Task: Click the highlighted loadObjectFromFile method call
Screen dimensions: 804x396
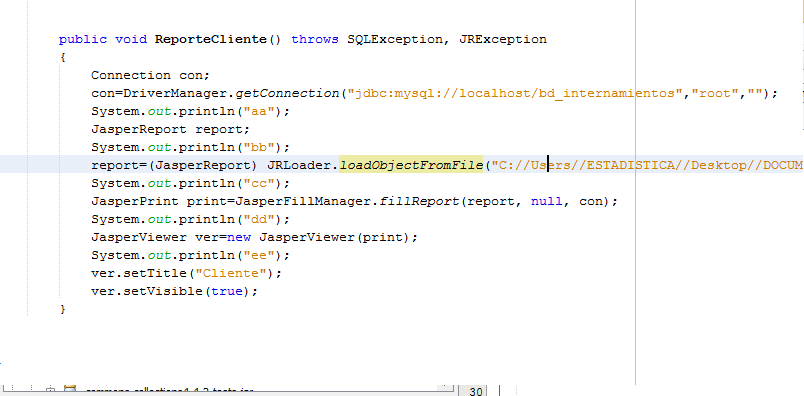Action: pyautogui.click(x=411, y=165)
